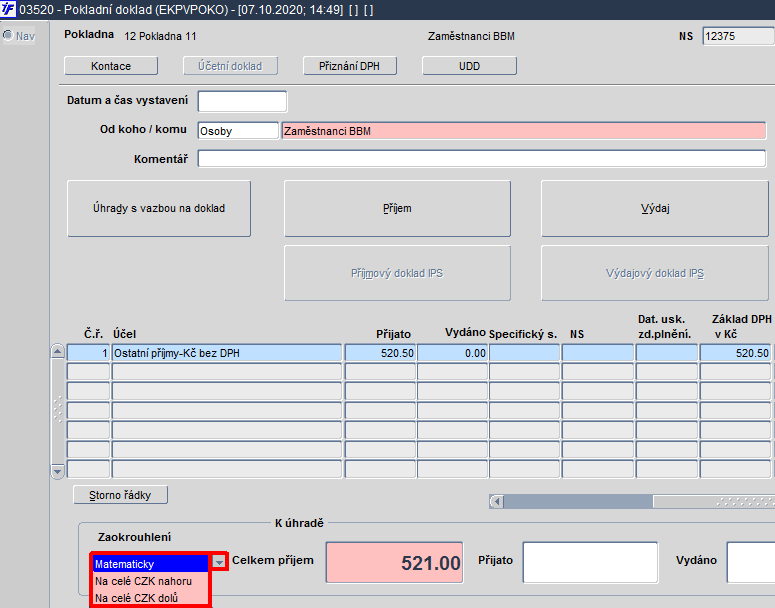This screenshot has height=608, width=775.
Task: Open the Kontace button
Action: pos(111,66)
